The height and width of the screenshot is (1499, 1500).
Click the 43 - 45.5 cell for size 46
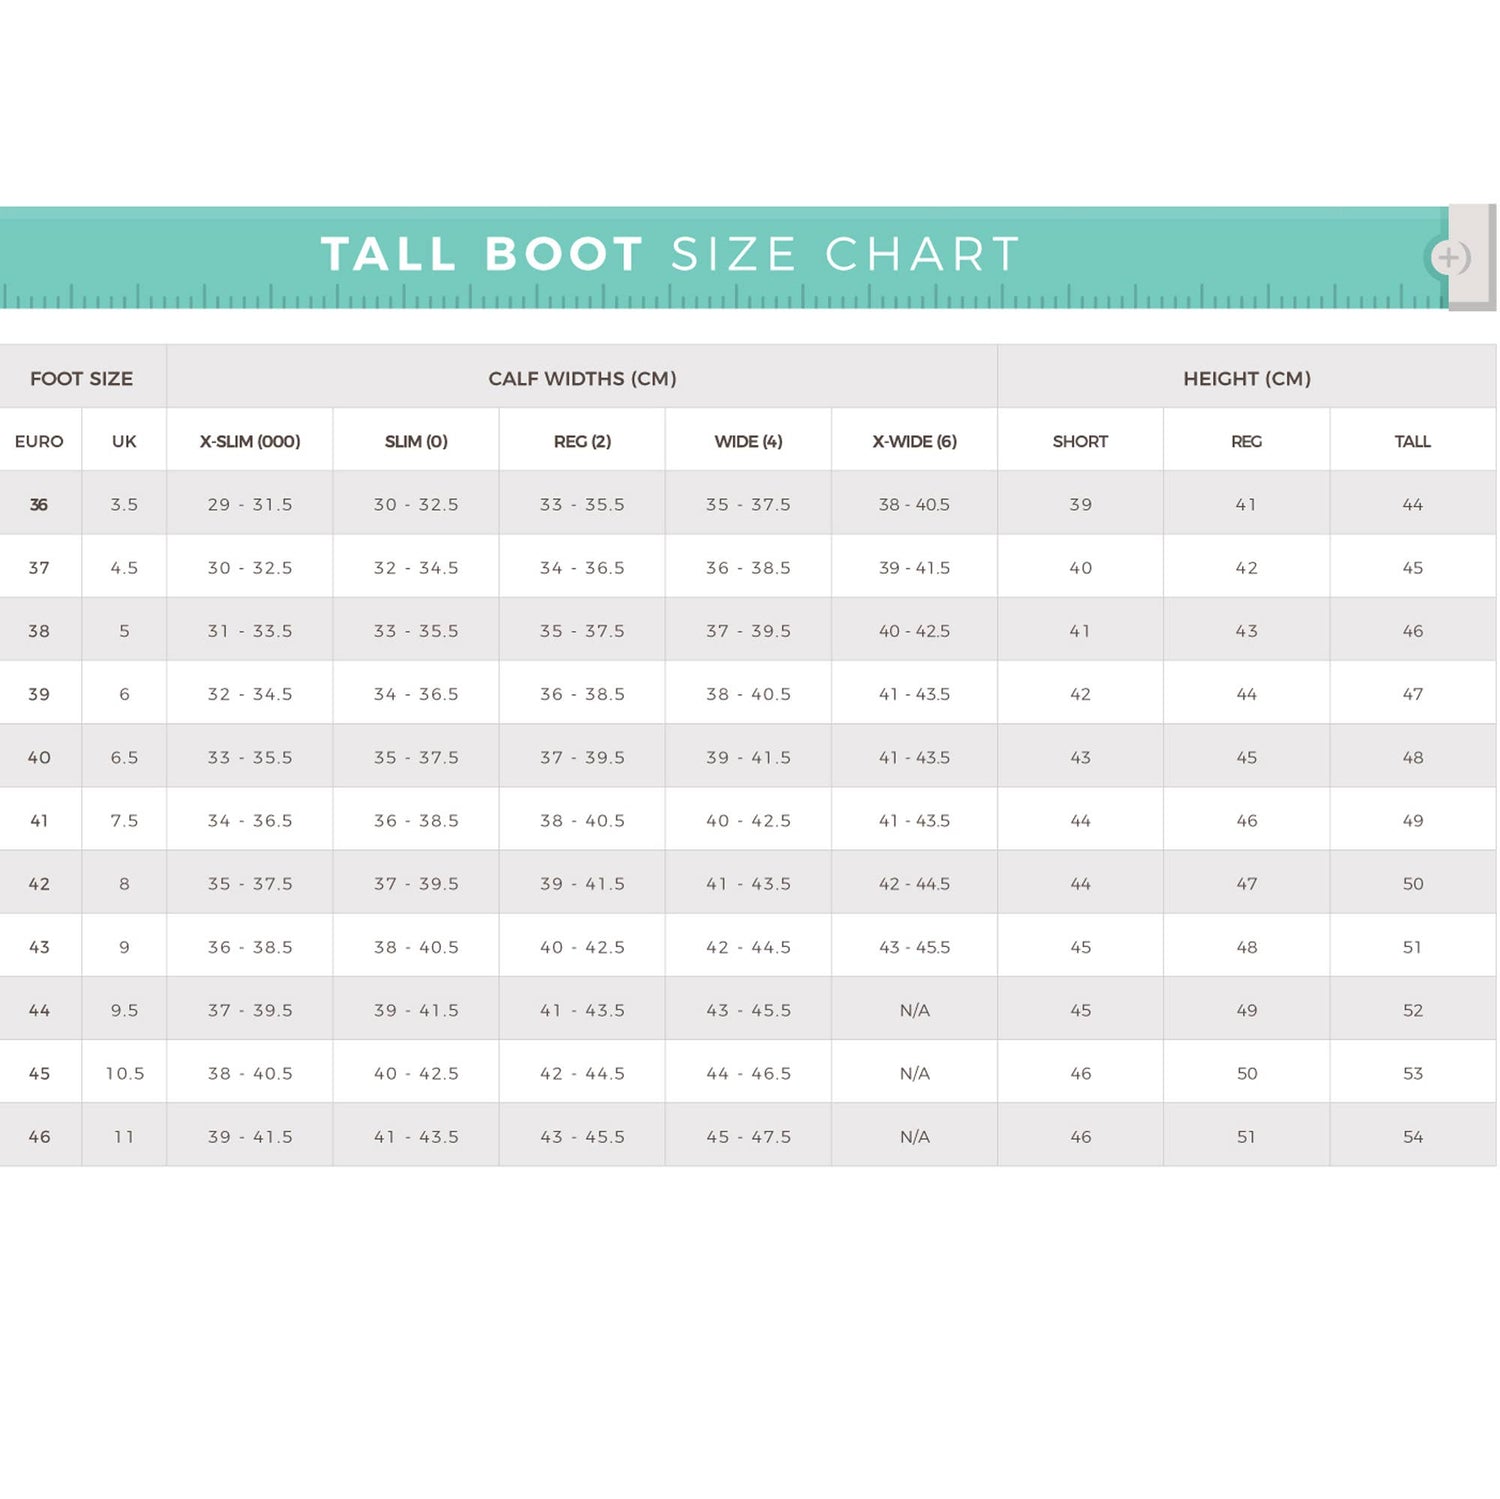(583, 1135)
